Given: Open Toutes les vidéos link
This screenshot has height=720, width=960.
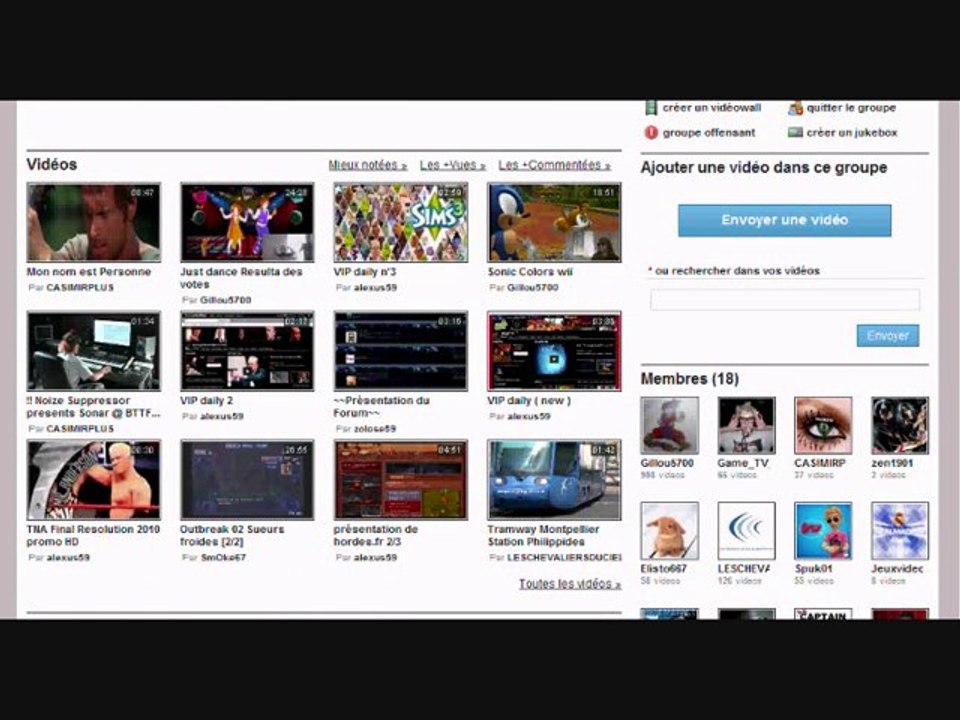Looking at the screenshot, I should click(x=569, y=584).
